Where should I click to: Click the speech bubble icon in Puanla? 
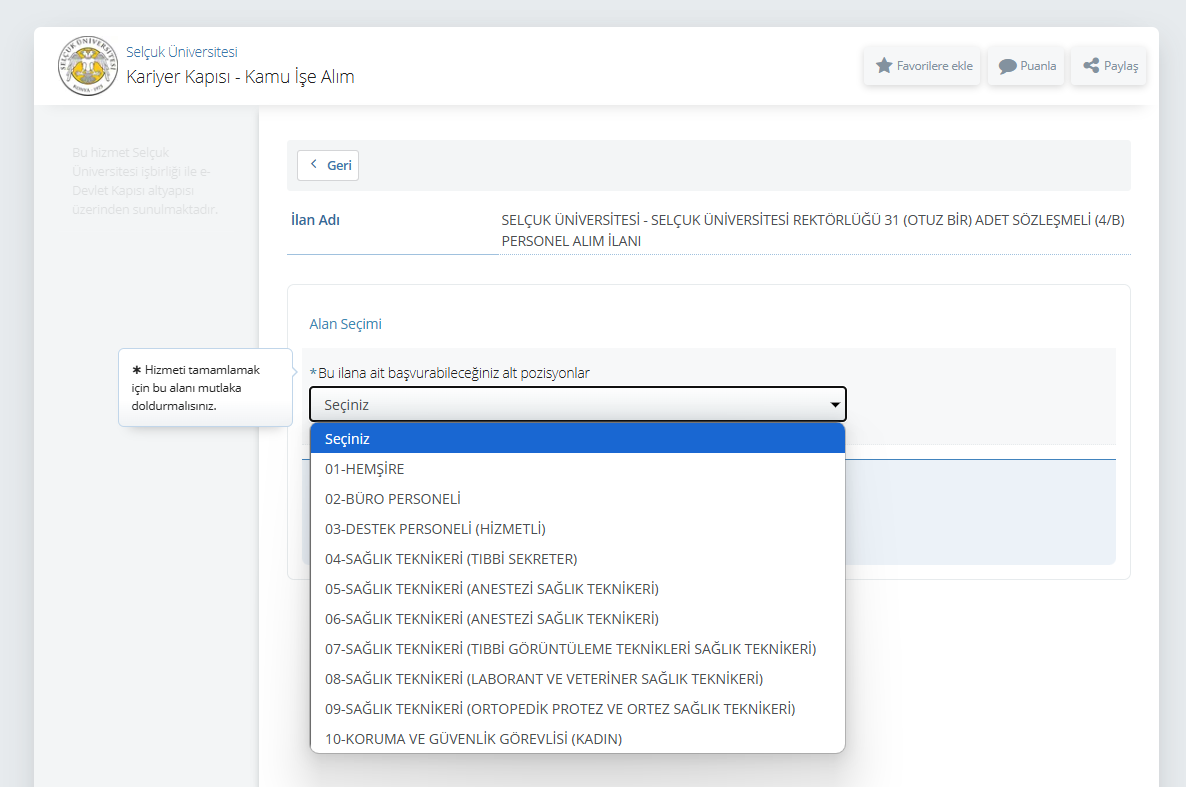[1007, 66]
